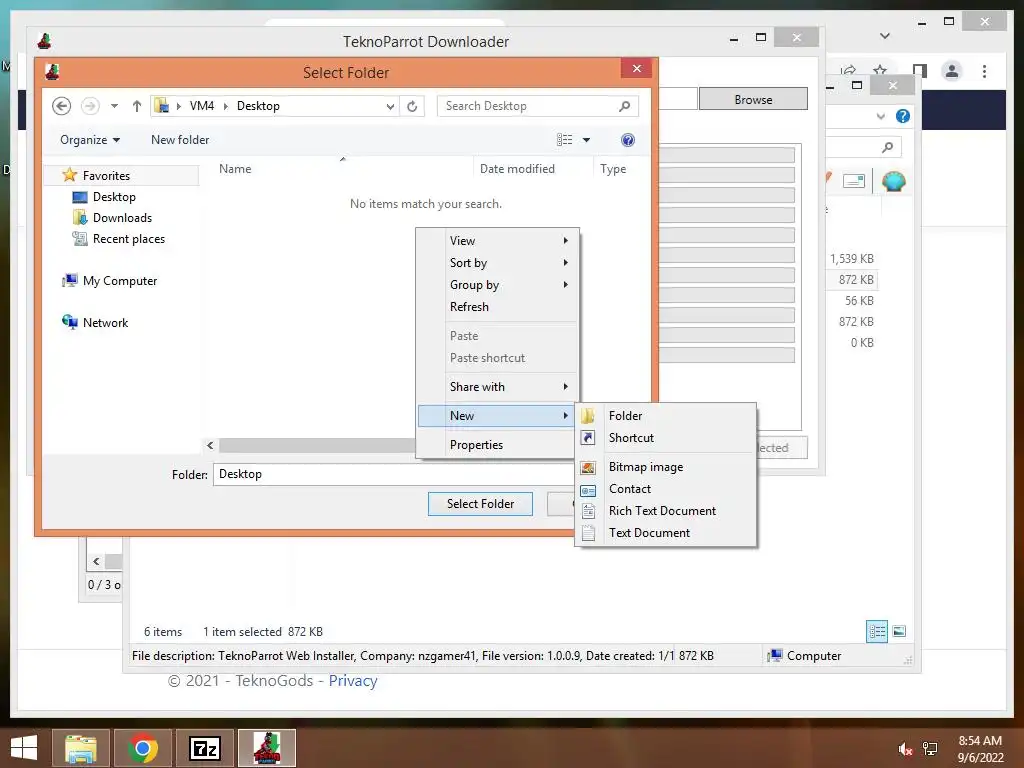The width and height of the screenshot is (1024, 768).
Task: Open the Group by submenu
Action: tap(498, 285)
